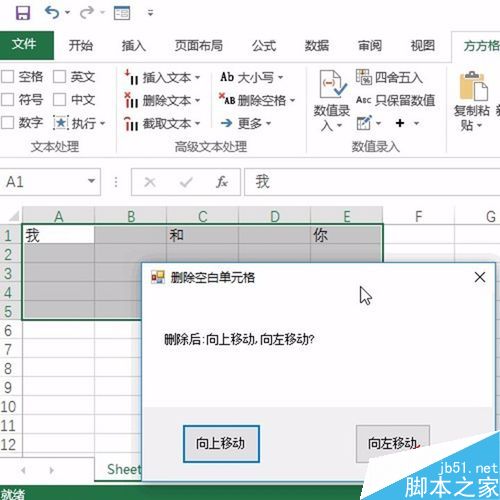Click cell C1 containing 和
The width and height of the screenshot is (500, 500).
(x=203, y=235)
